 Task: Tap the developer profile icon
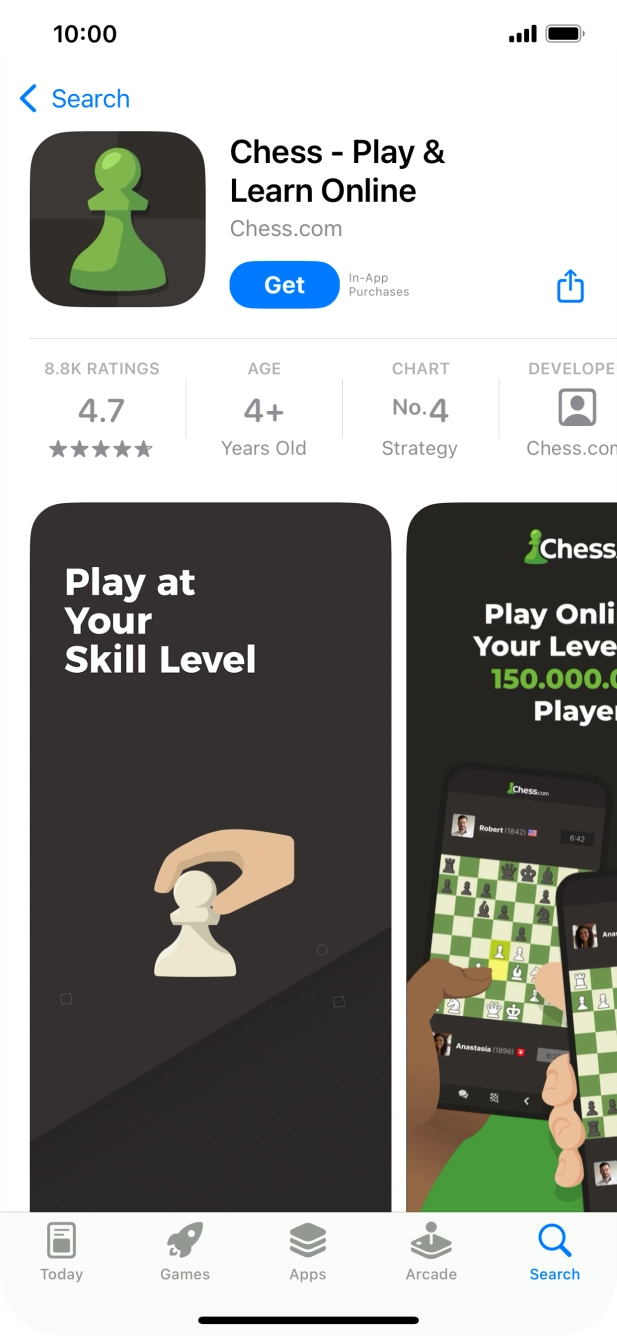(x=577, y=408)
